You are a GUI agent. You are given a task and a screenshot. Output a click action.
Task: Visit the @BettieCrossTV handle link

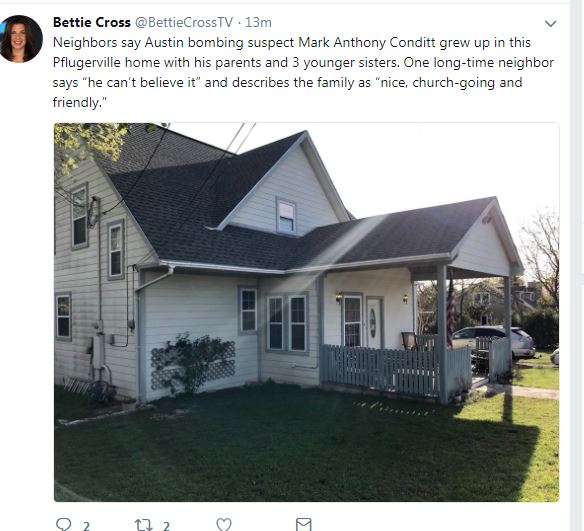click(184, 22)
